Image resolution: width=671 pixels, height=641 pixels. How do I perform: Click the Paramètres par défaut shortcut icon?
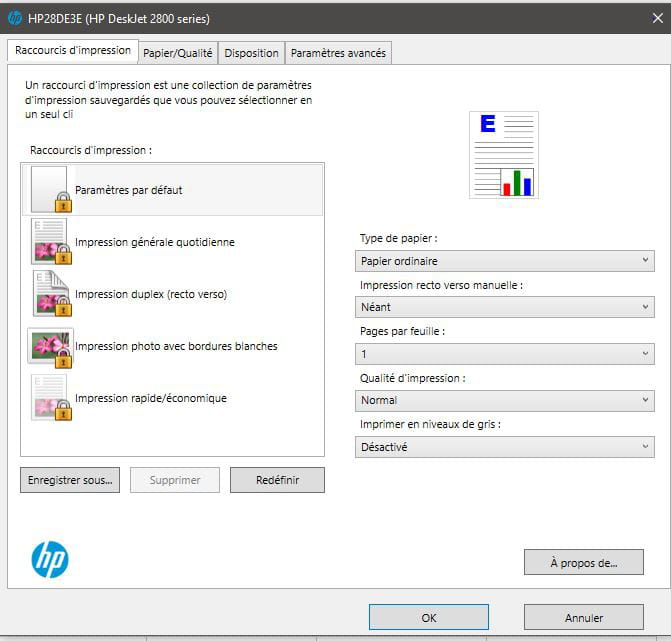click(x=50, y=189)
